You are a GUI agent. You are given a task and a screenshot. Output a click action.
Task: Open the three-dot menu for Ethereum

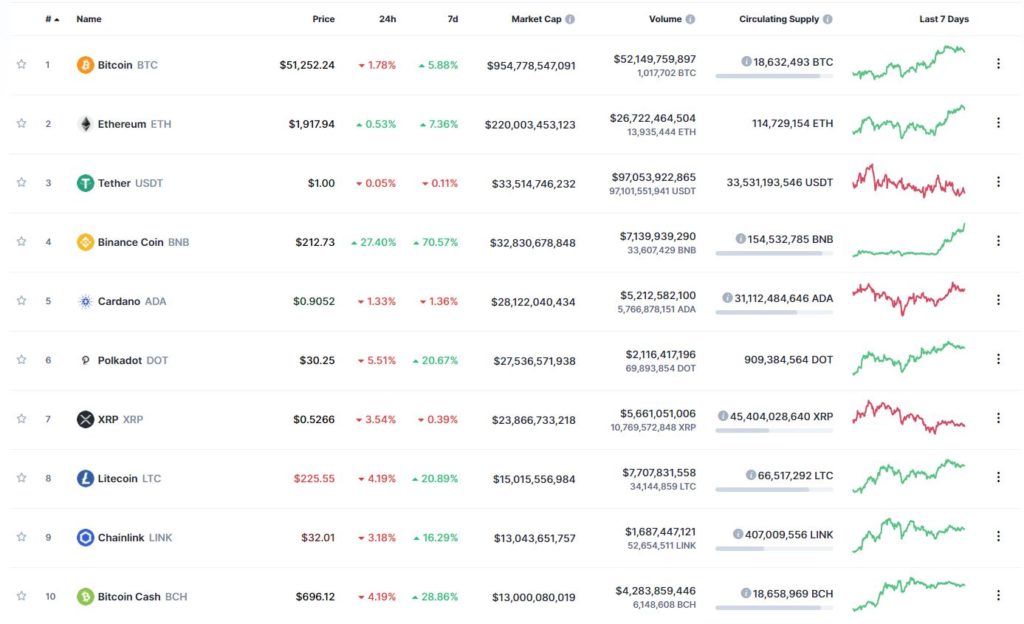pos(998,123)
